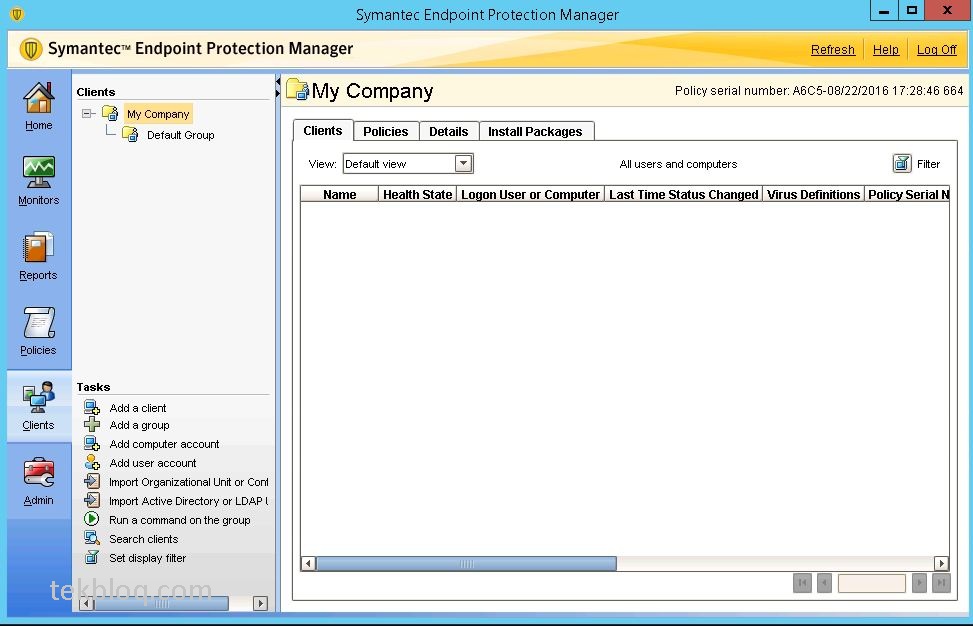Click the Symantec shield logo in header
Screen dimensions: 973x626
[x=30, y=49]
